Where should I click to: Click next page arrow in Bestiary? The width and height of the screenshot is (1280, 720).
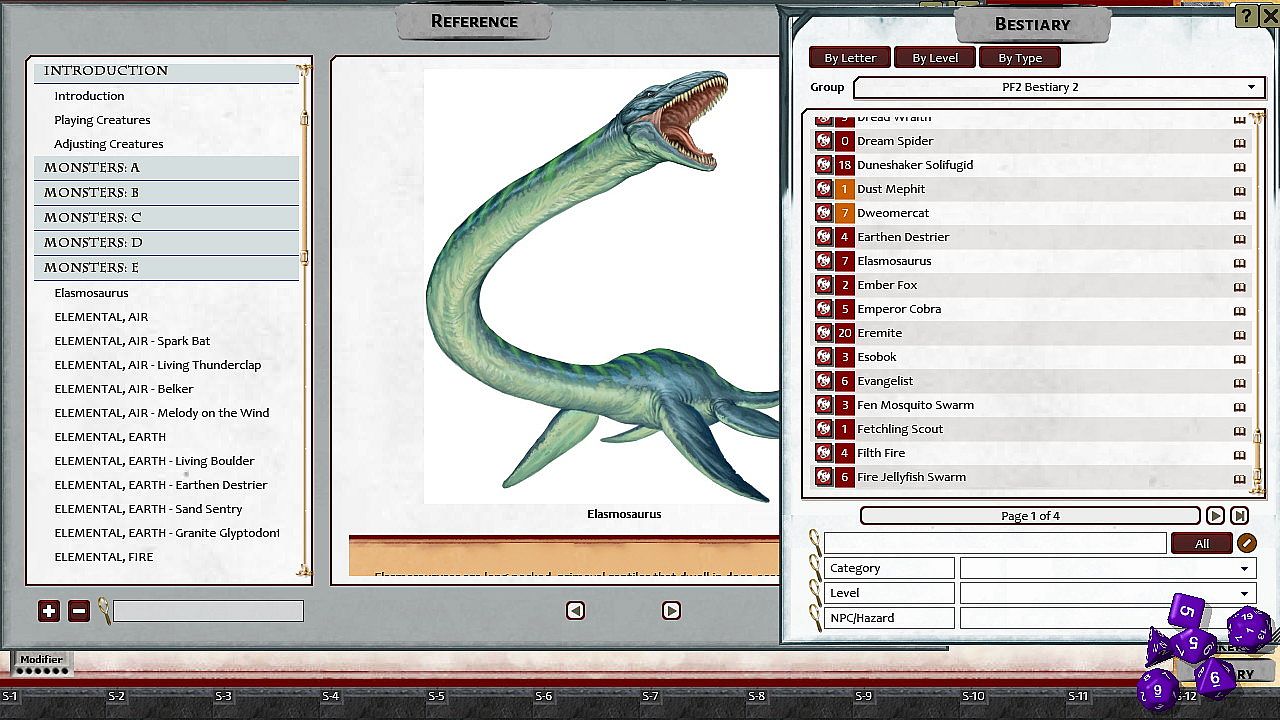tap(1215, 516)
